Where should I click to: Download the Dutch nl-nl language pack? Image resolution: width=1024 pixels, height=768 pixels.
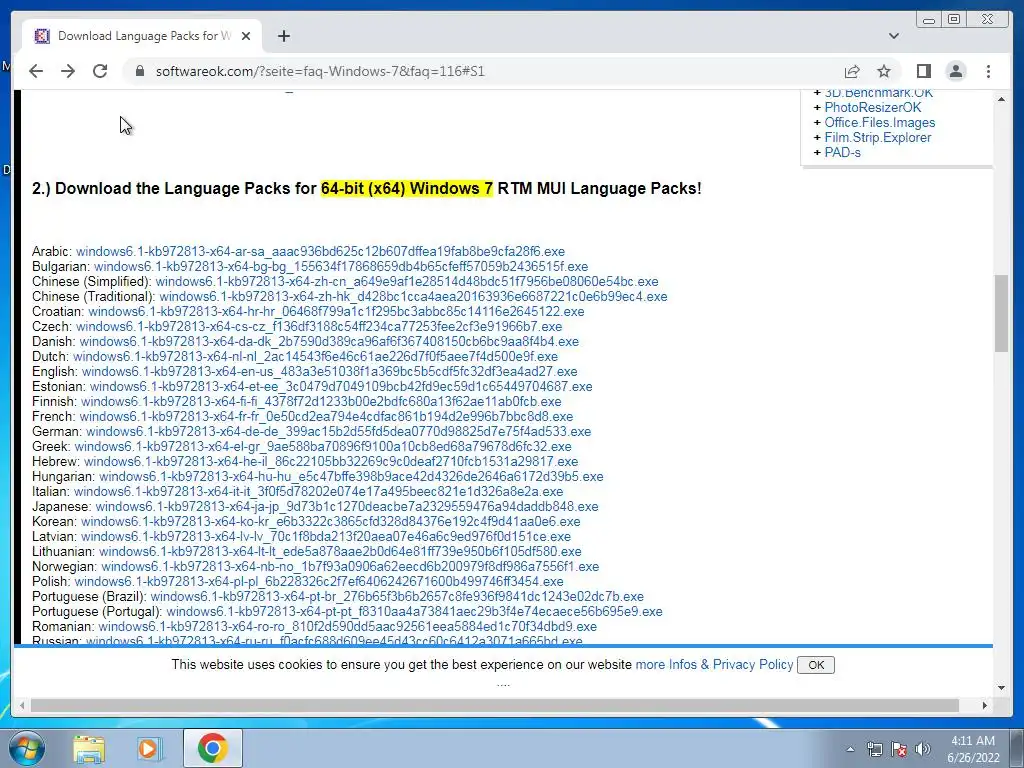coord(315,357)
